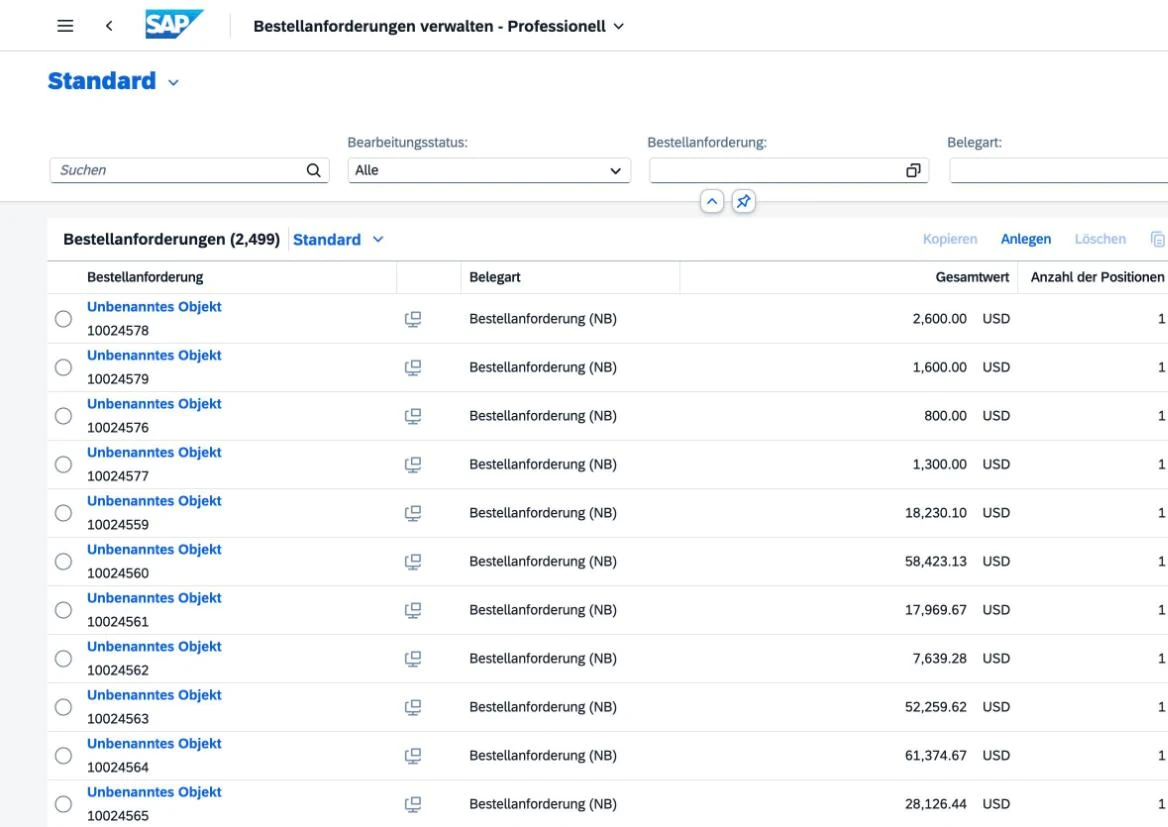1168x827 pixels.
Task: Click the total value 58,423.13
Action: 936,561
